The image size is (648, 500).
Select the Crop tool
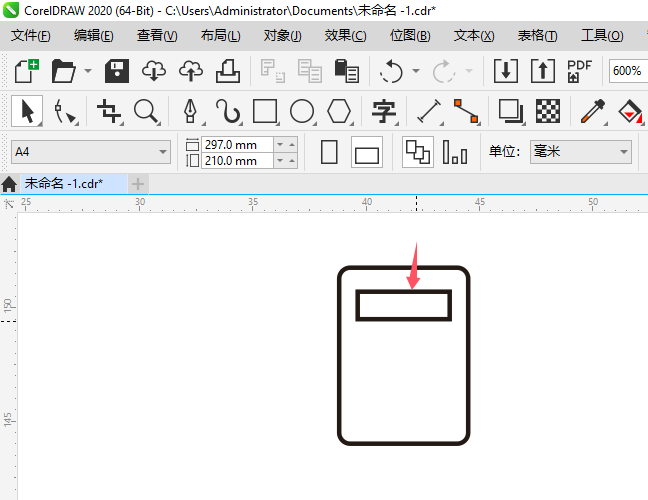coord(109,111)
